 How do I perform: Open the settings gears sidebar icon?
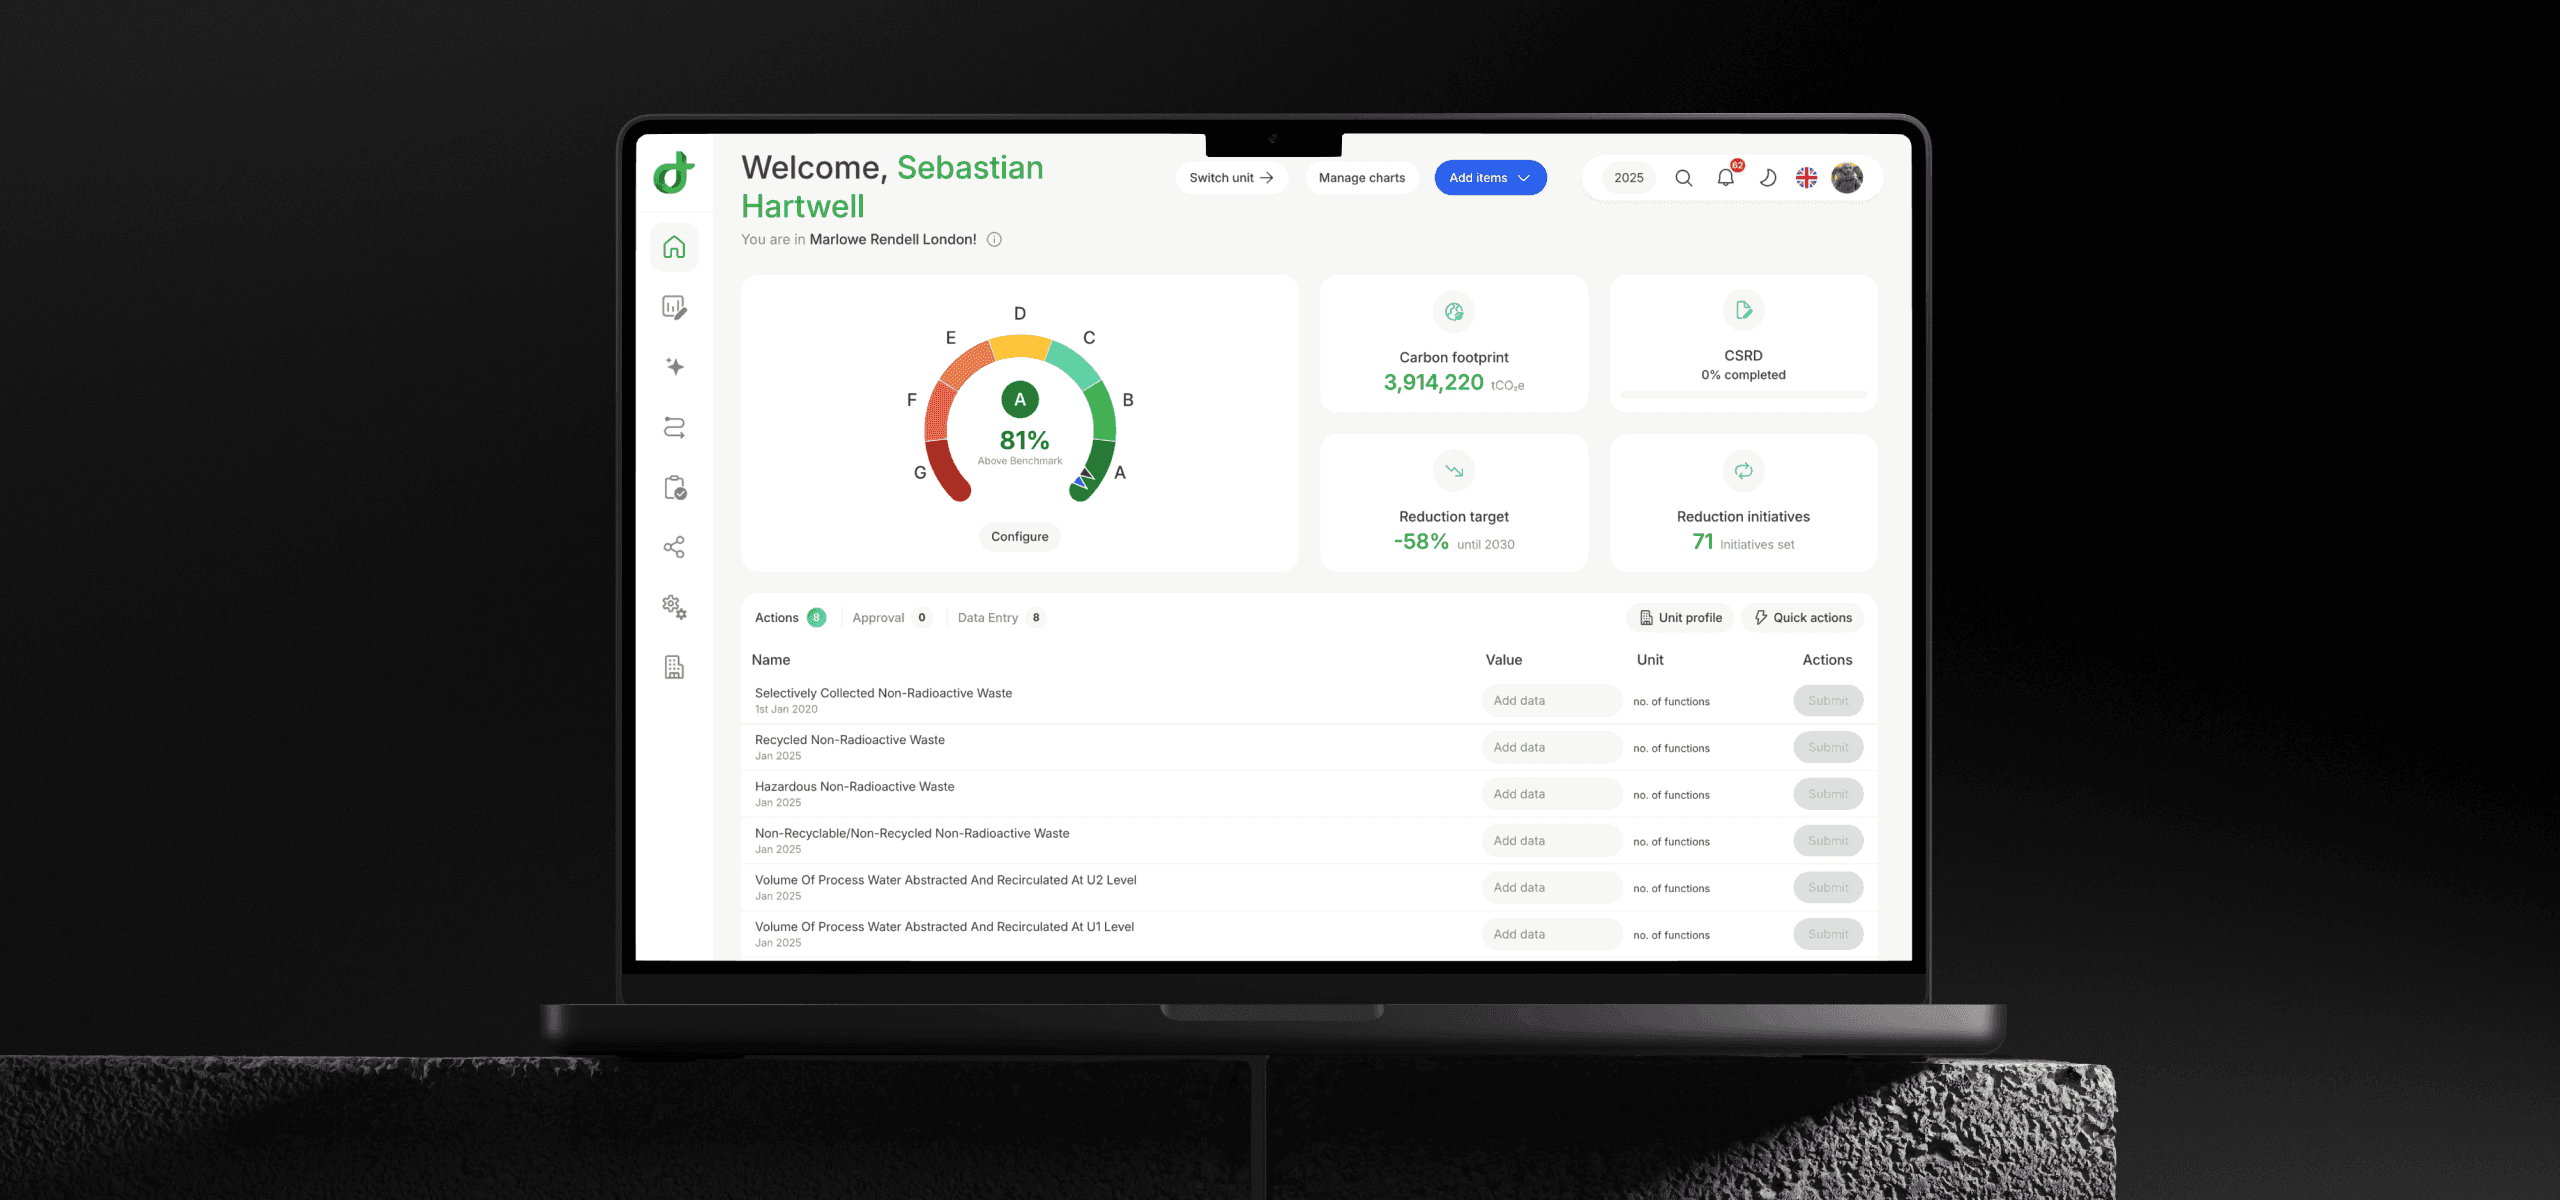coord(674,607)
